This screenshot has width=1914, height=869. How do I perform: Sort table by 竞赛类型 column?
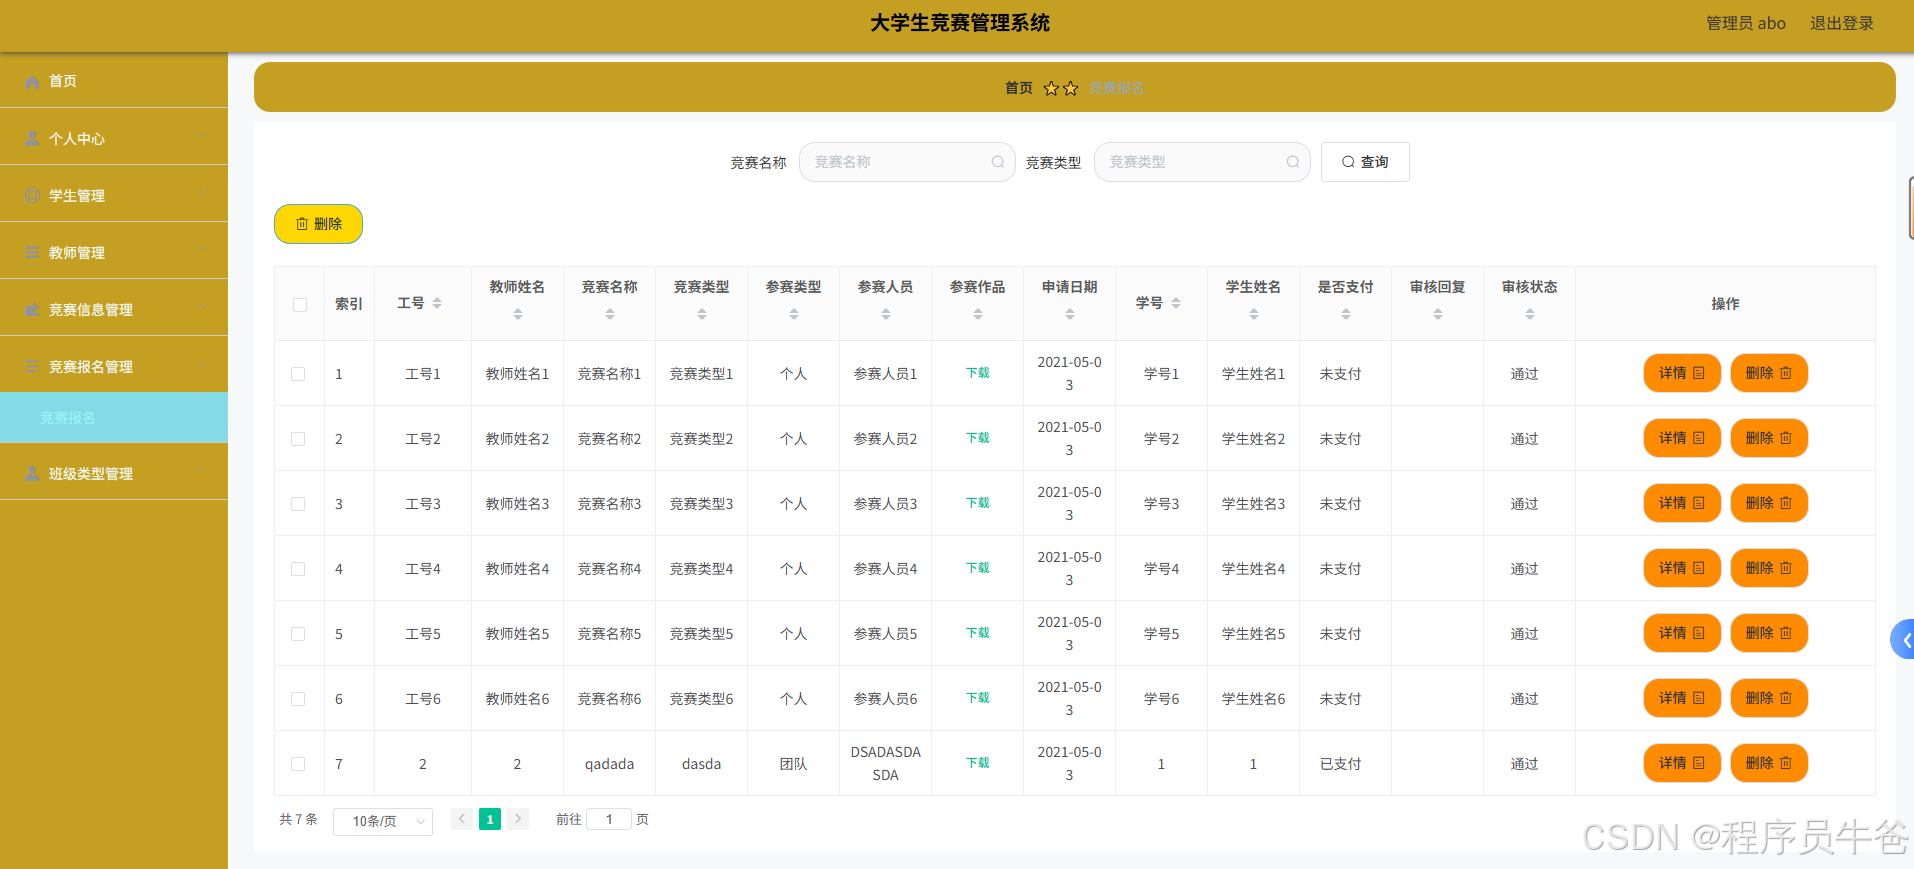pos(702,314)
